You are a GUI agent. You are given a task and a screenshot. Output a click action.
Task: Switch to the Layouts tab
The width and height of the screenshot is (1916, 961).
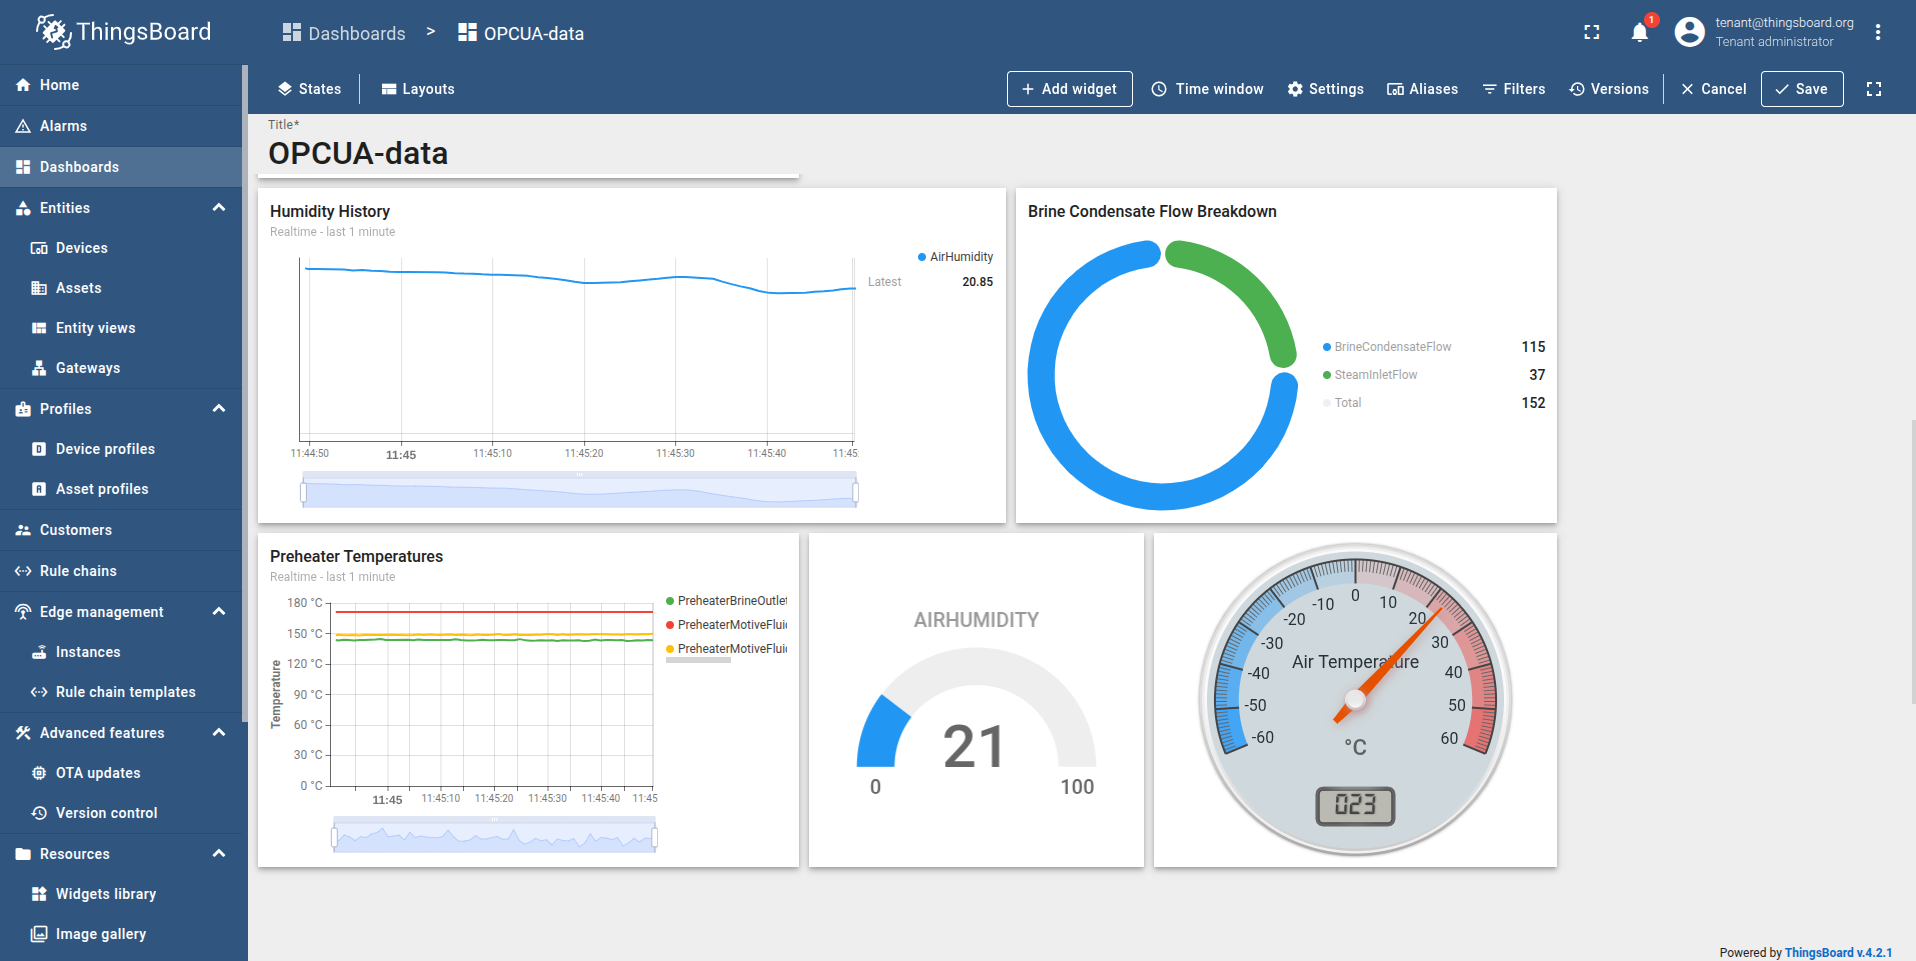tap(418, 89)
